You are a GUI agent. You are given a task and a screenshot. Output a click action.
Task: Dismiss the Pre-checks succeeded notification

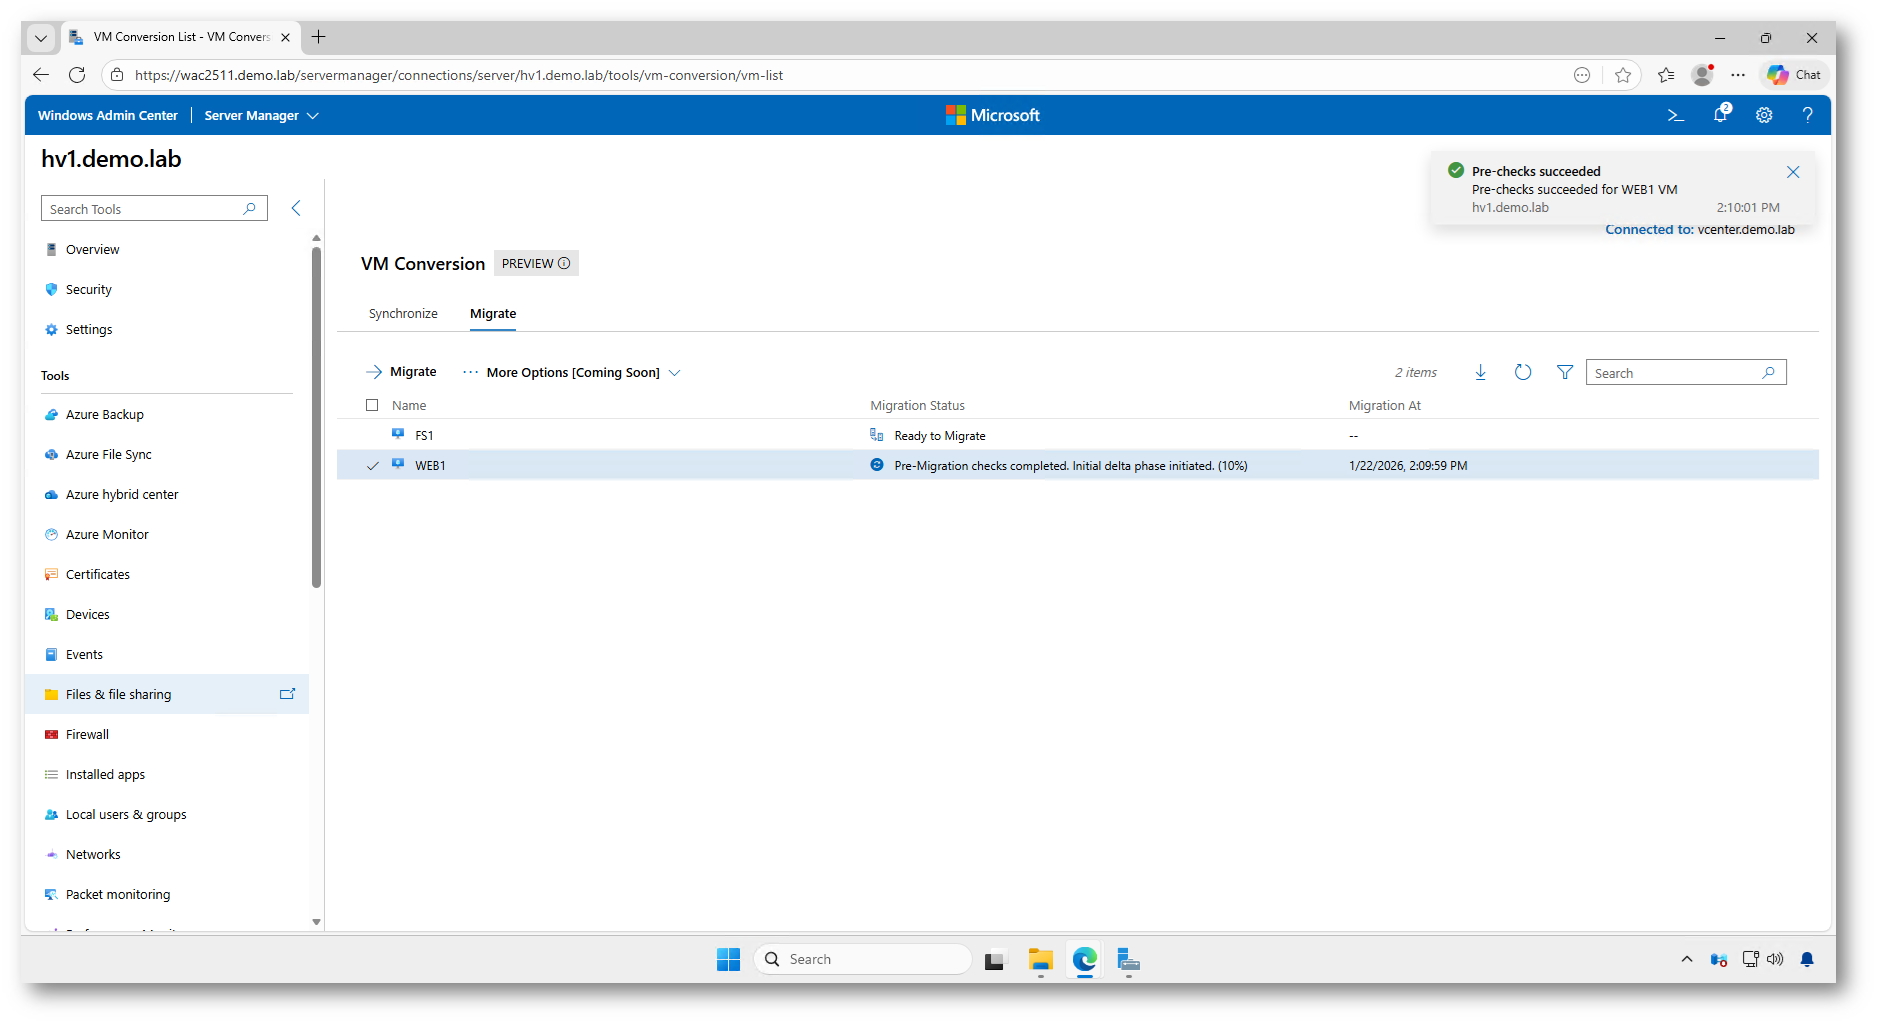click(1792, 172)
